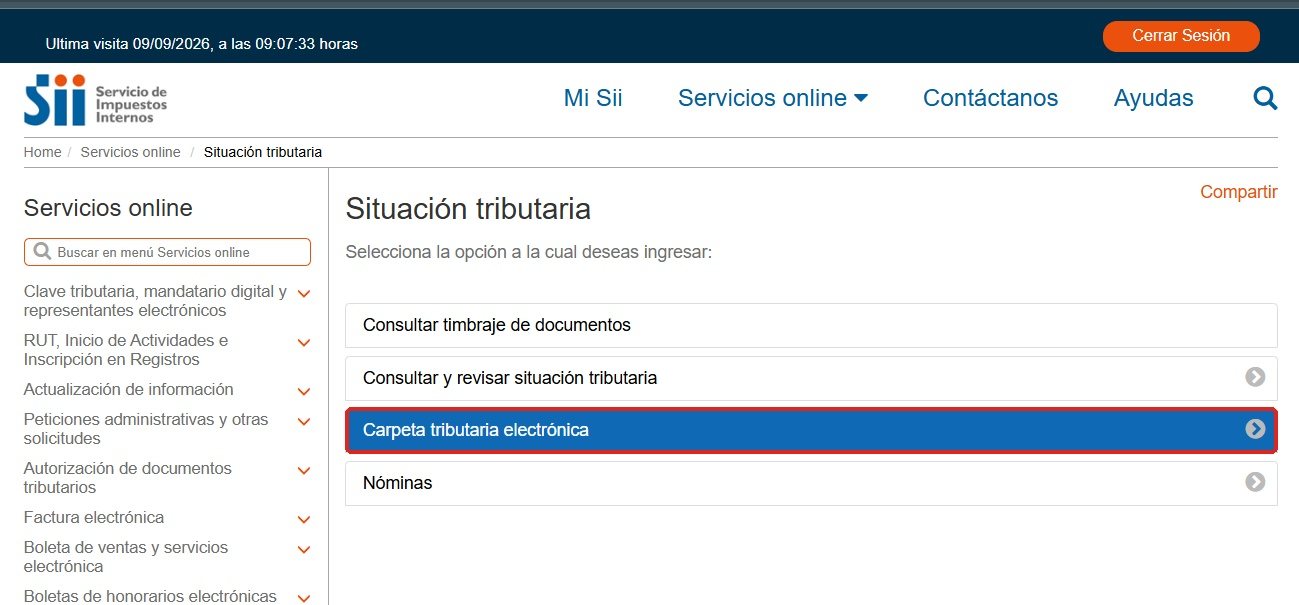Open Contáctanos menu item
This screenshot has height=605, width=1299.
[x=990, y=98]
